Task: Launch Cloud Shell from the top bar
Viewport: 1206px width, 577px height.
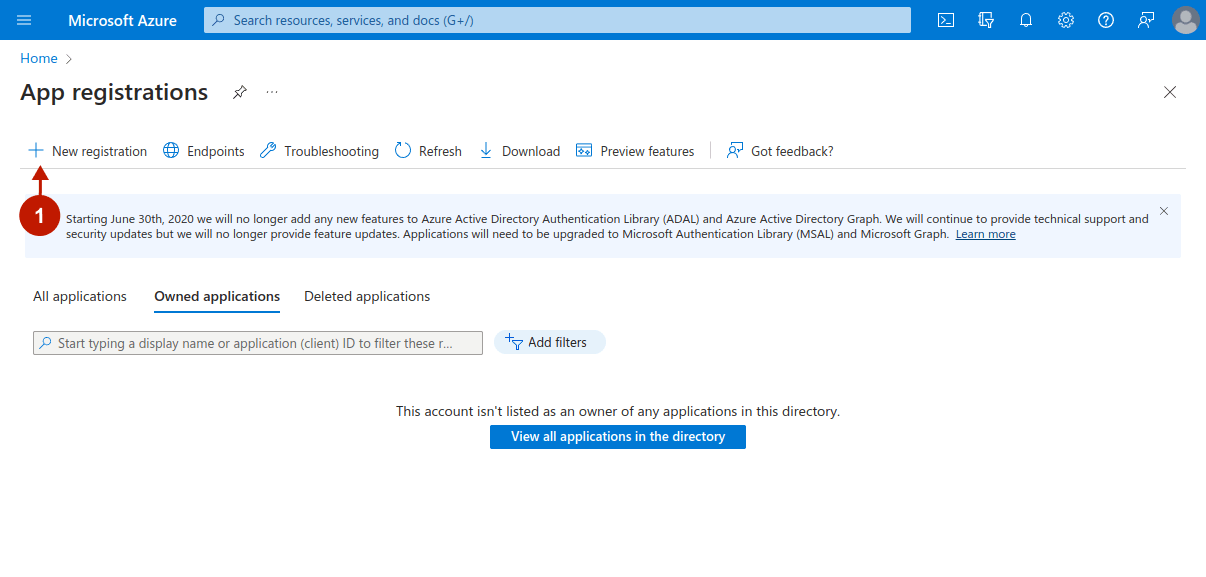Action: pos(946,20)
